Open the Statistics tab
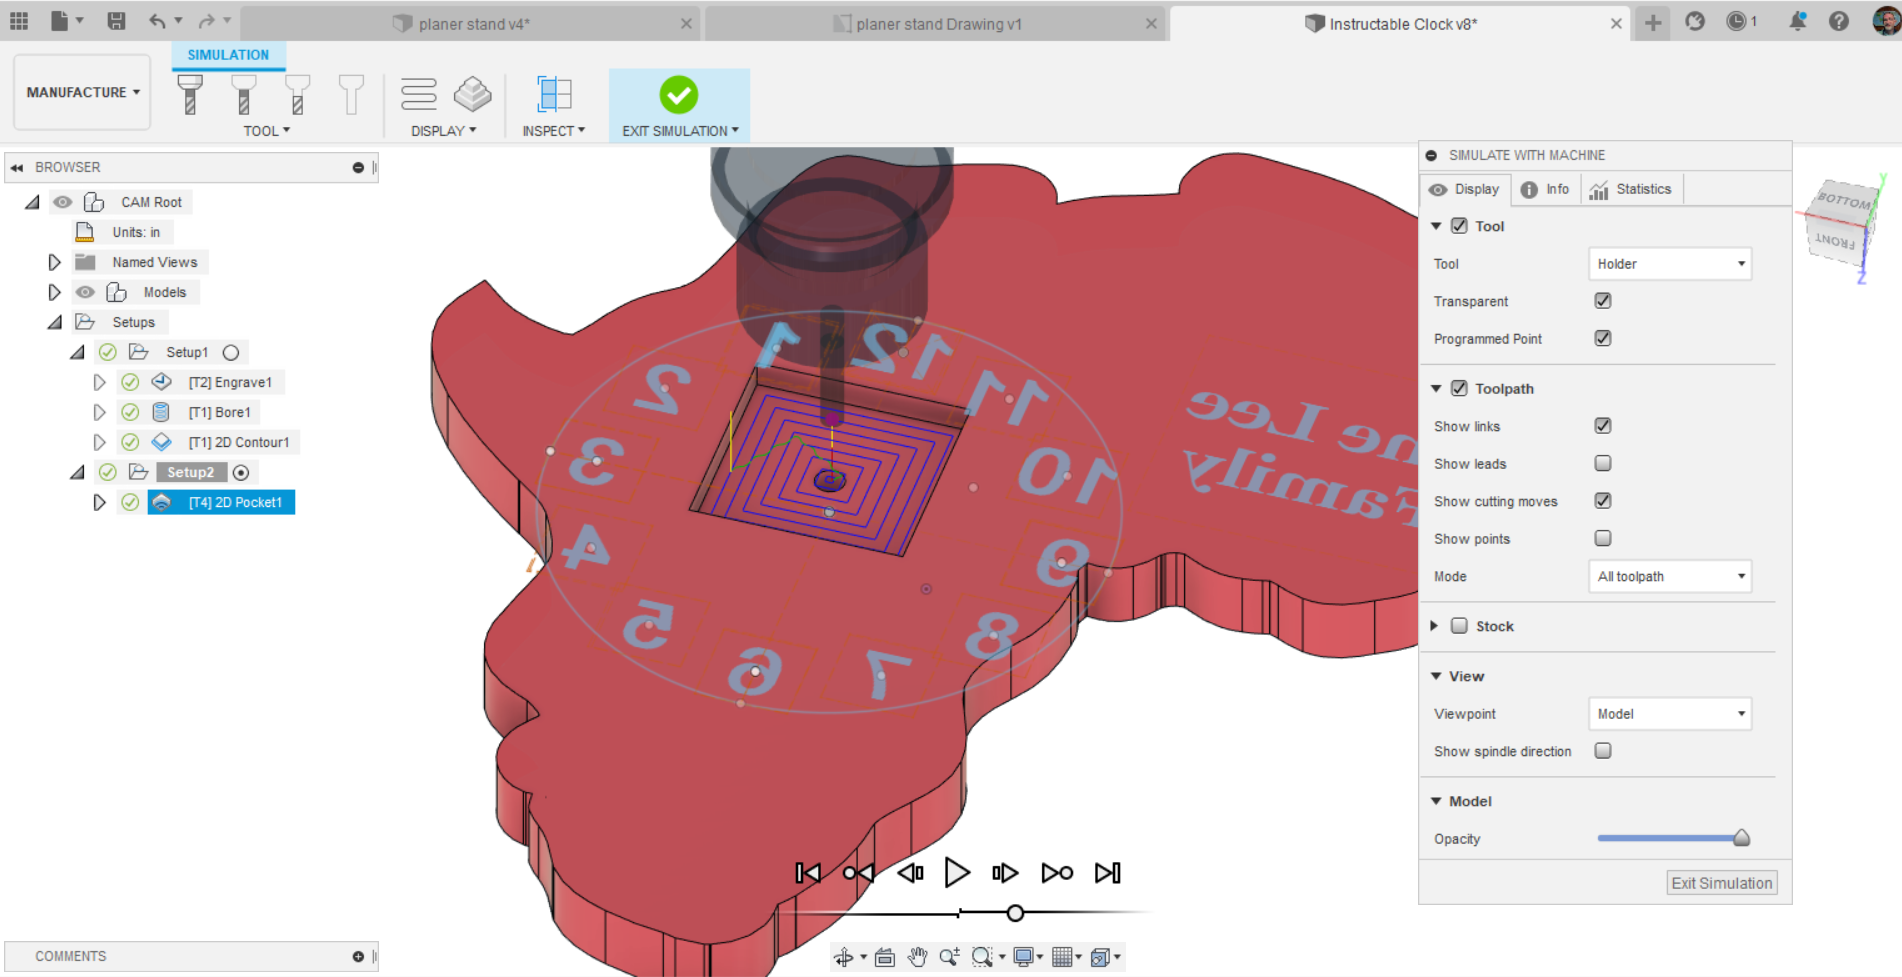The height and width of the screenshot is (977, 1902). click(1631, 189)
